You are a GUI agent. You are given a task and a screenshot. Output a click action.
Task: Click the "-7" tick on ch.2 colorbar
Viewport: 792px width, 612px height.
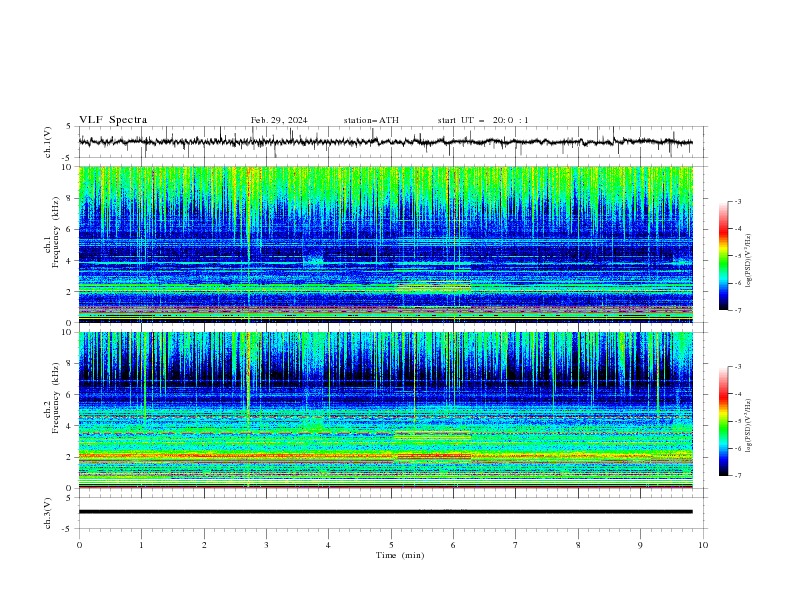pyautogui.click(x=738, y=475)
